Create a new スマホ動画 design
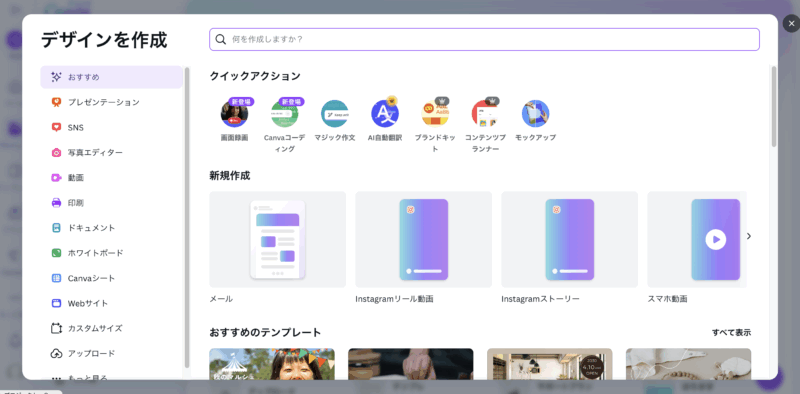 [x=697, y=239]
